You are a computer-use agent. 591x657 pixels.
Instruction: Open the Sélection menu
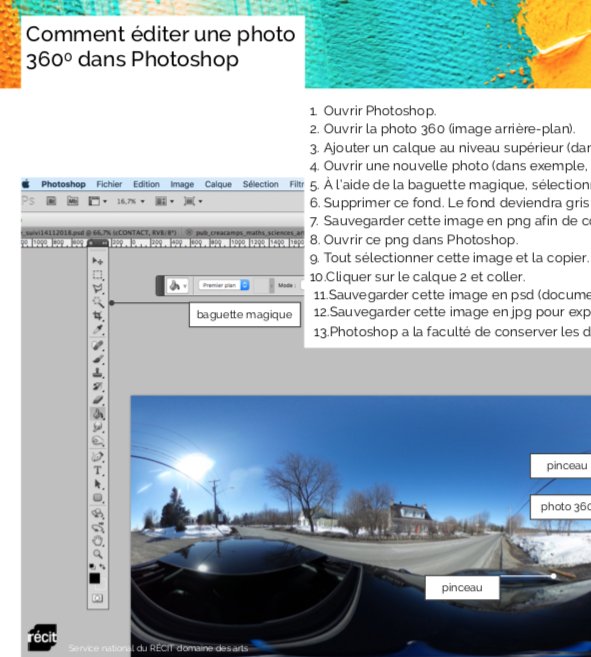pyautogui.click(x=260, y=184)
